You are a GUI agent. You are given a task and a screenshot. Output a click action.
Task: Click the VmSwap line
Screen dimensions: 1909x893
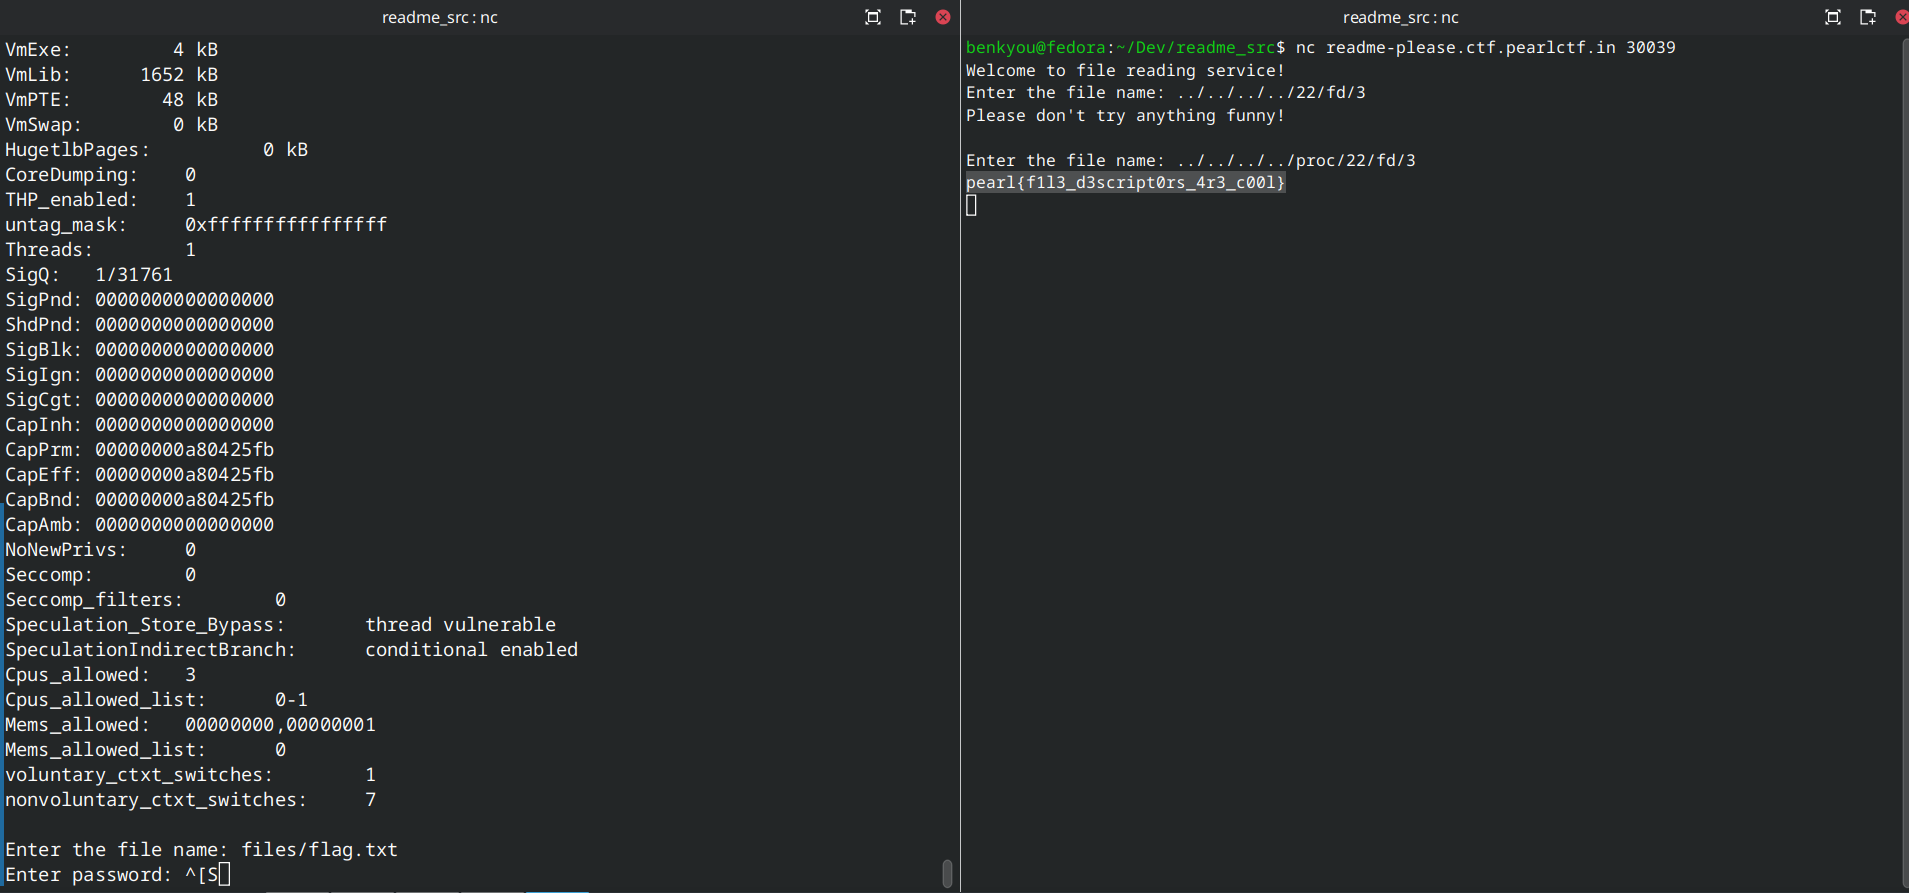coord(111,125)
